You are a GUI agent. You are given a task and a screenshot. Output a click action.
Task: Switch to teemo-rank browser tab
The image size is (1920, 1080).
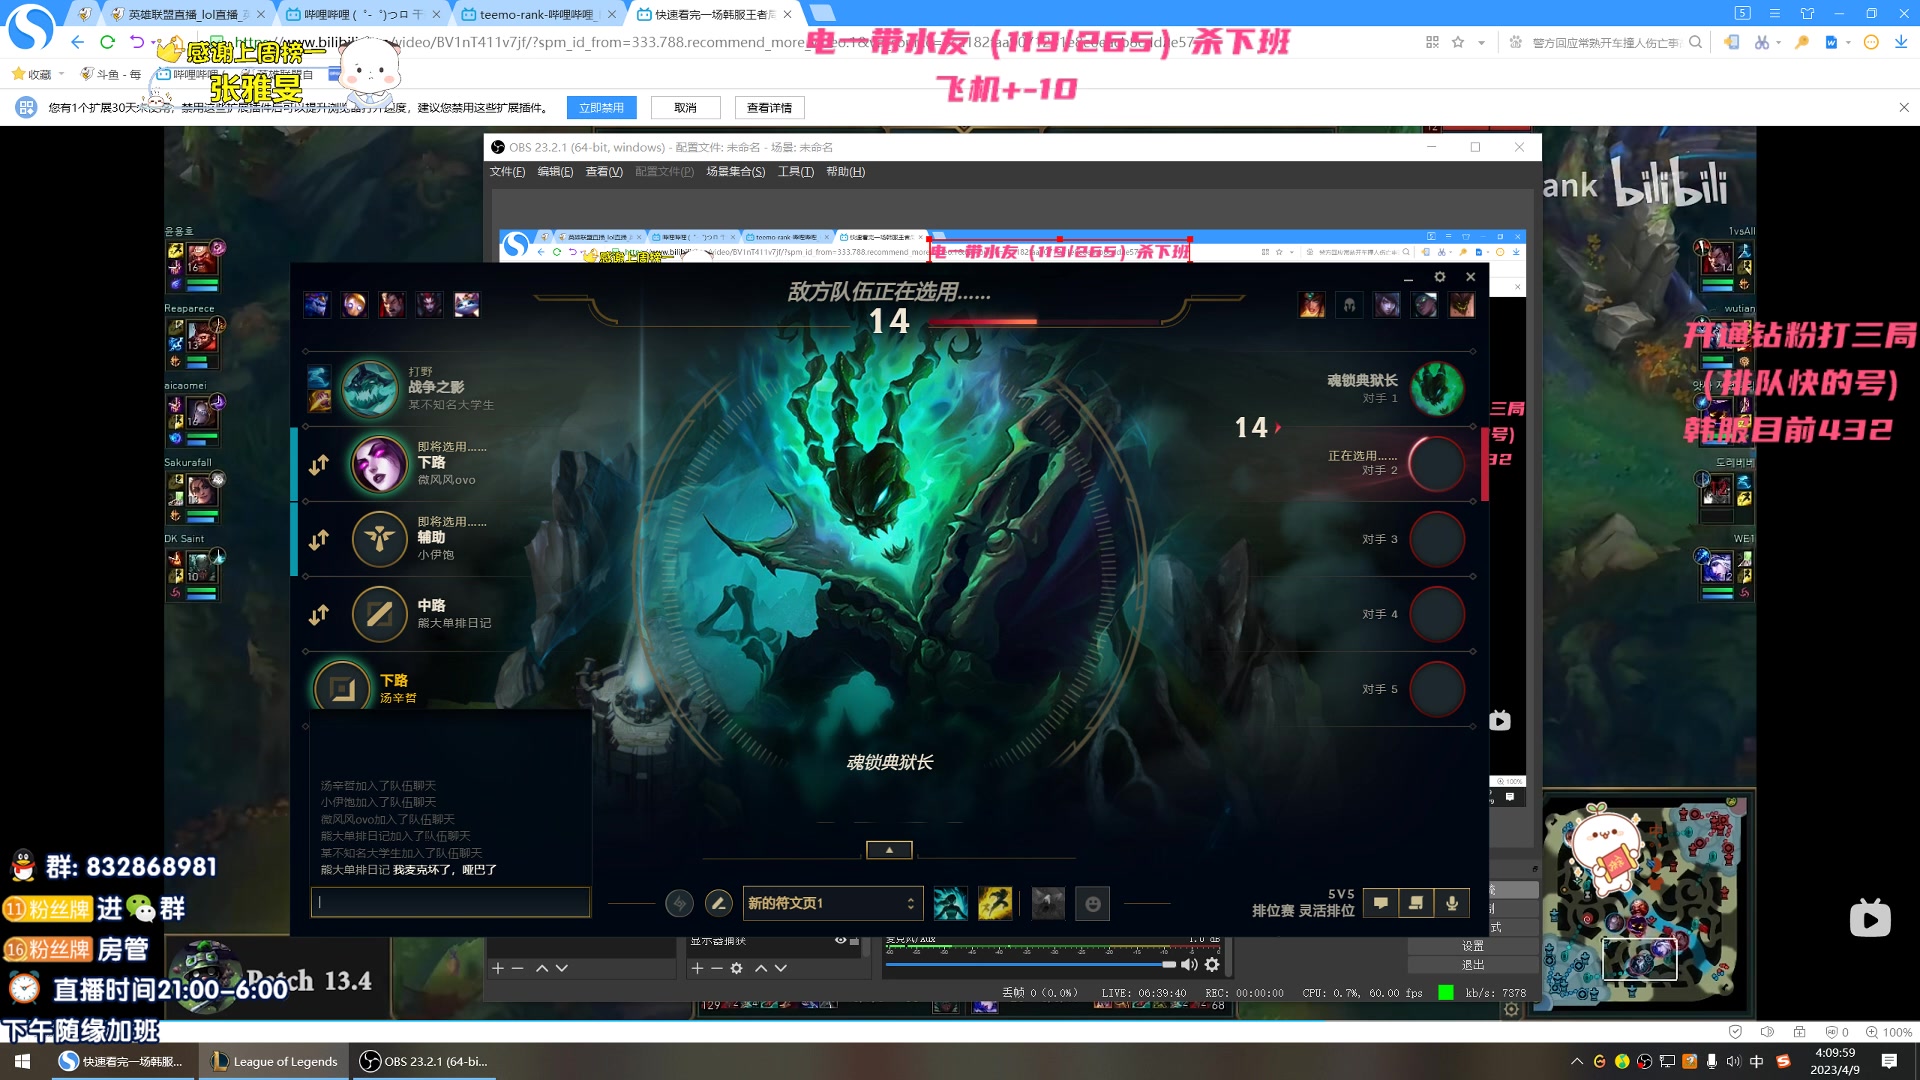coord(536,14)
